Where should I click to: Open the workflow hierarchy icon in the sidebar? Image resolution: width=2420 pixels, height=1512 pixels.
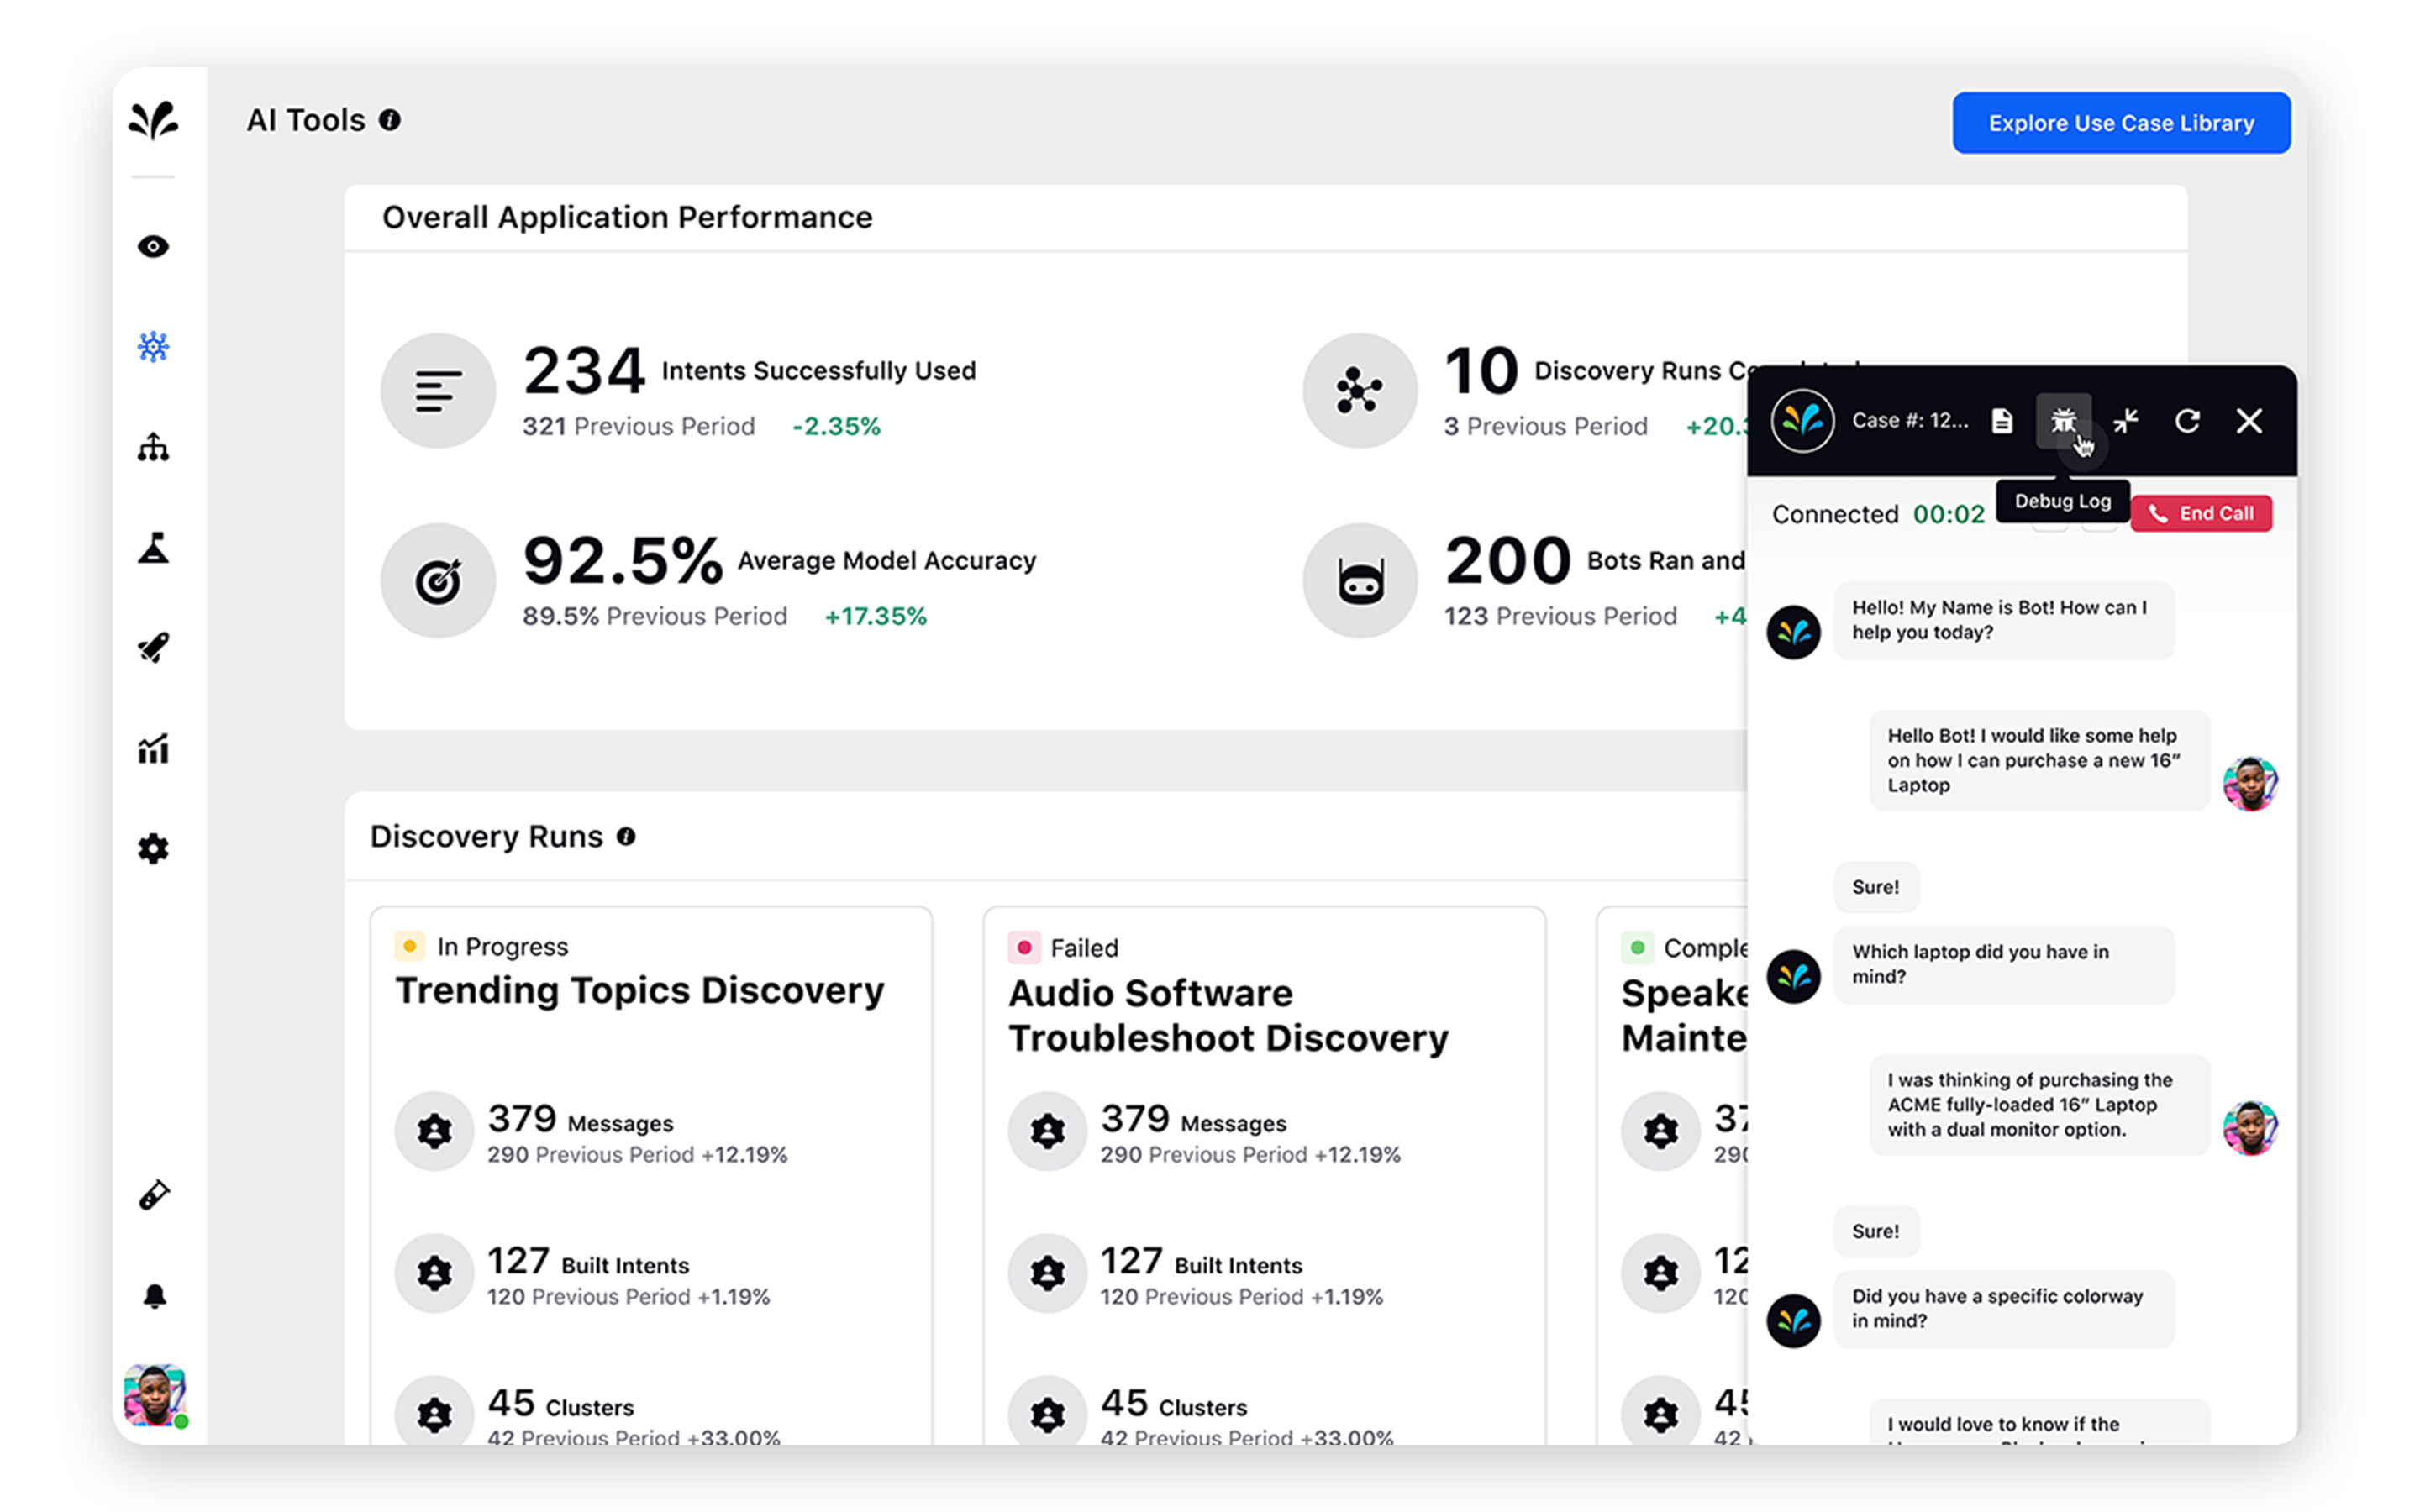pyautogui.click(x=153, y=448)
